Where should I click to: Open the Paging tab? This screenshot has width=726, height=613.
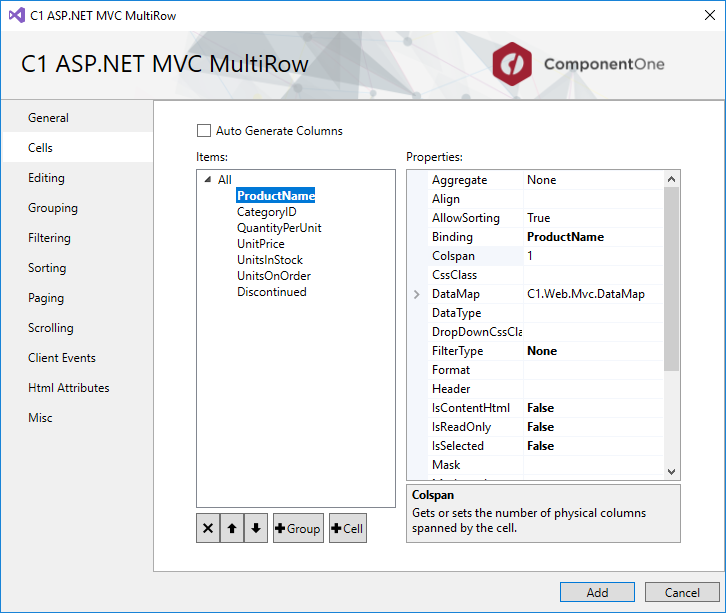pyautogui.click(x=77, y=298)
